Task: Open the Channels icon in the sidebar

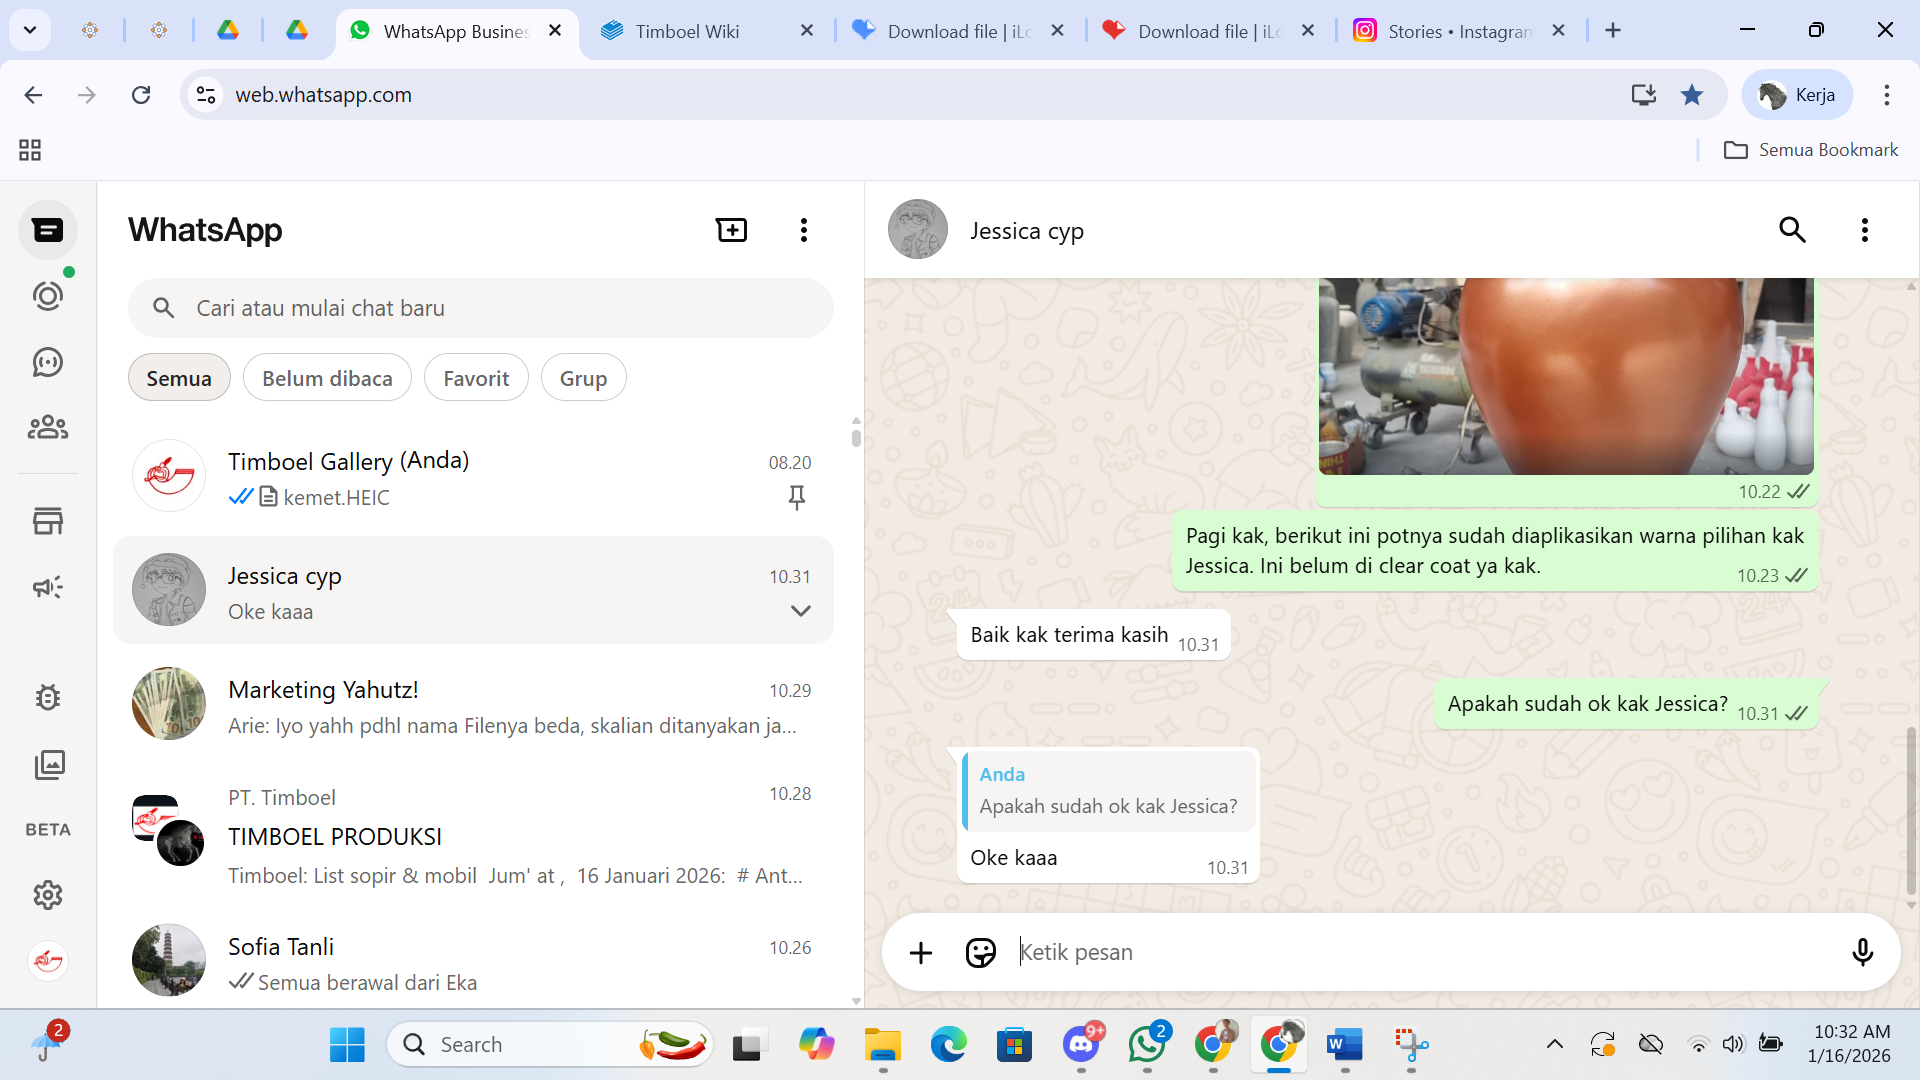Action: (47, 362)
